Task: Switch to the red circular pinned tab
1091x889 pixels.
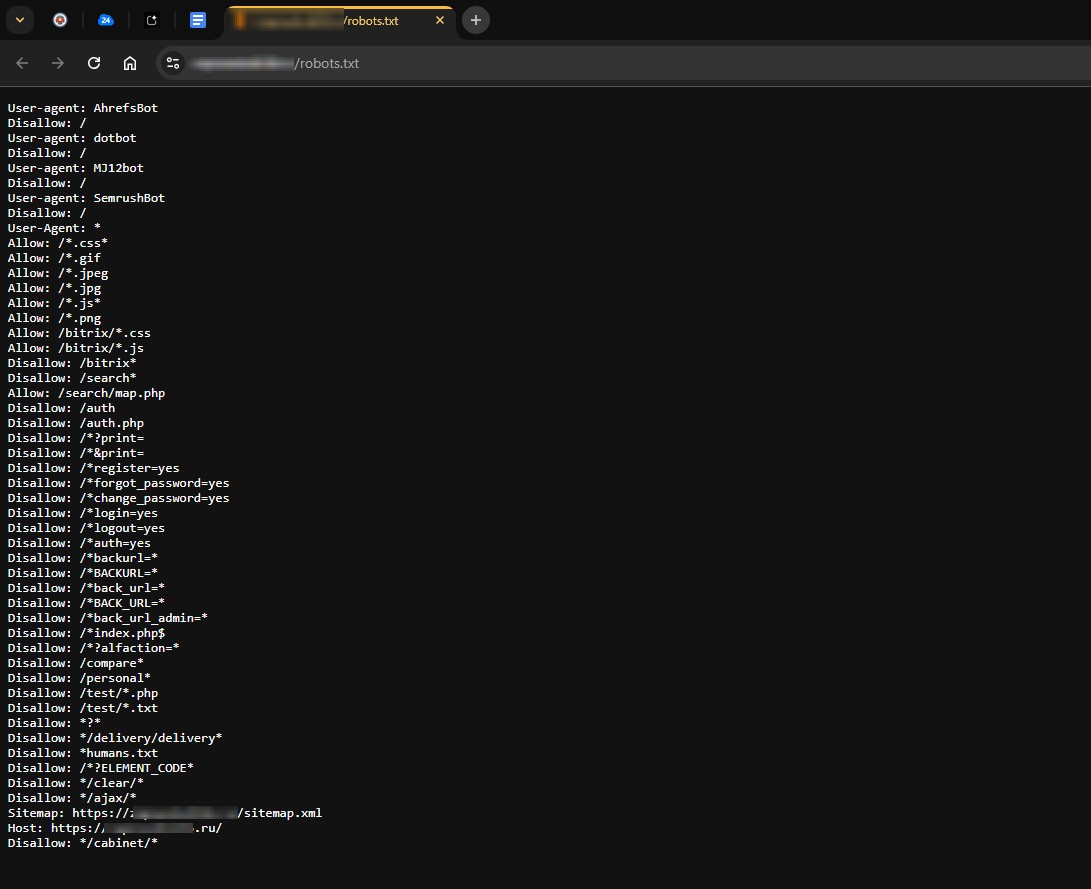Action: [x=61, y=20]
